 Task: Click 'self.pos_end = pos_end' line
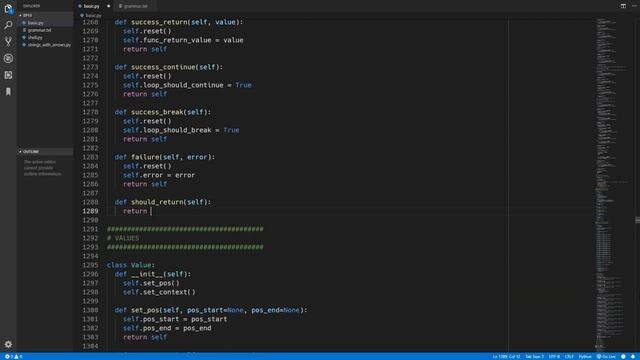[167, 328]
